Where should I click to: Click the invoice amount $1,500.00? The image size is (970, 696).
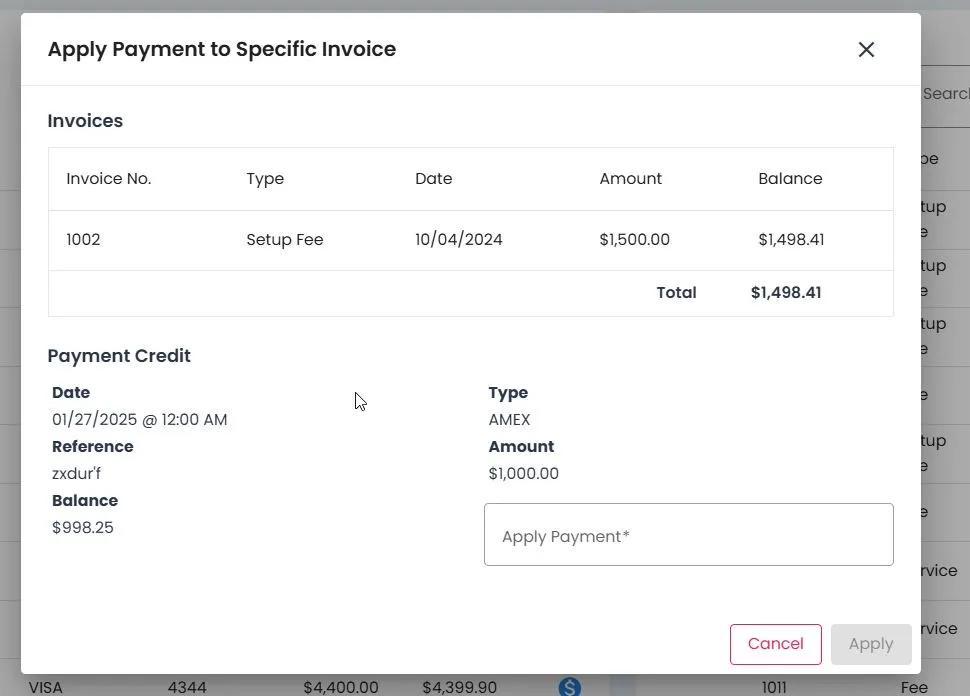pos(634,240)
